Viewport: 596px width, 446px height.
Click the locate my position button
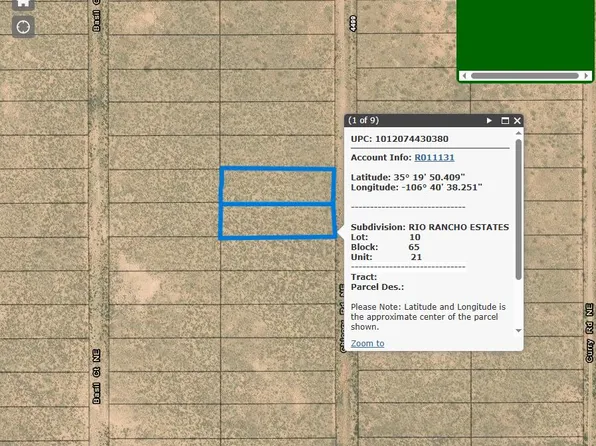coord(23,27)
